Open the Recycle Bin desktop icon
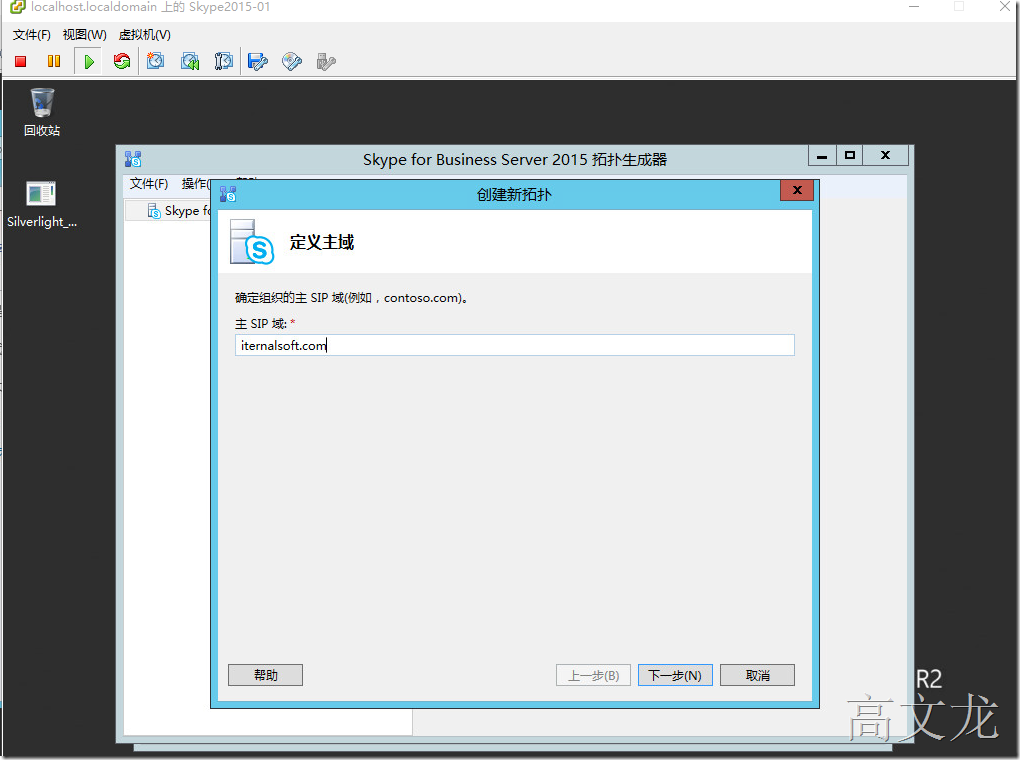This screenshot has width=1020, height=760. click(42, 112)
